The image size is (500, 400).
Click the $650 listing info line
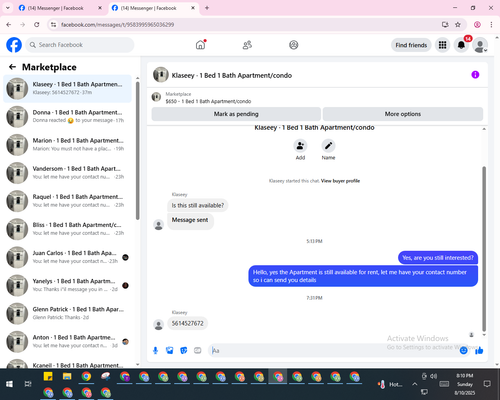208,101
